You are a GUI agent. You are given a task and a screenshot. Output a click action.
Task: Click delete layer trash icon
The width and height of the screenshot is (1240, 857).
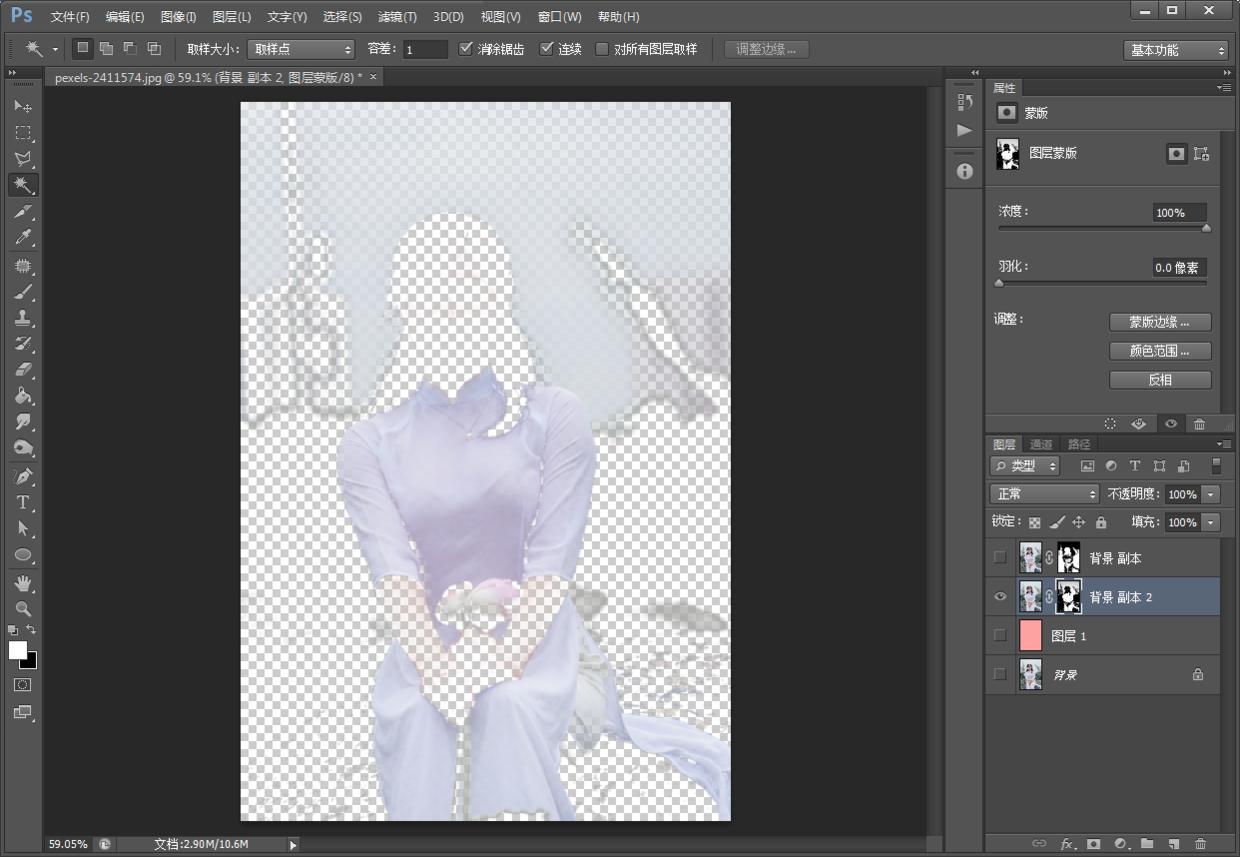coord(1200,844)
